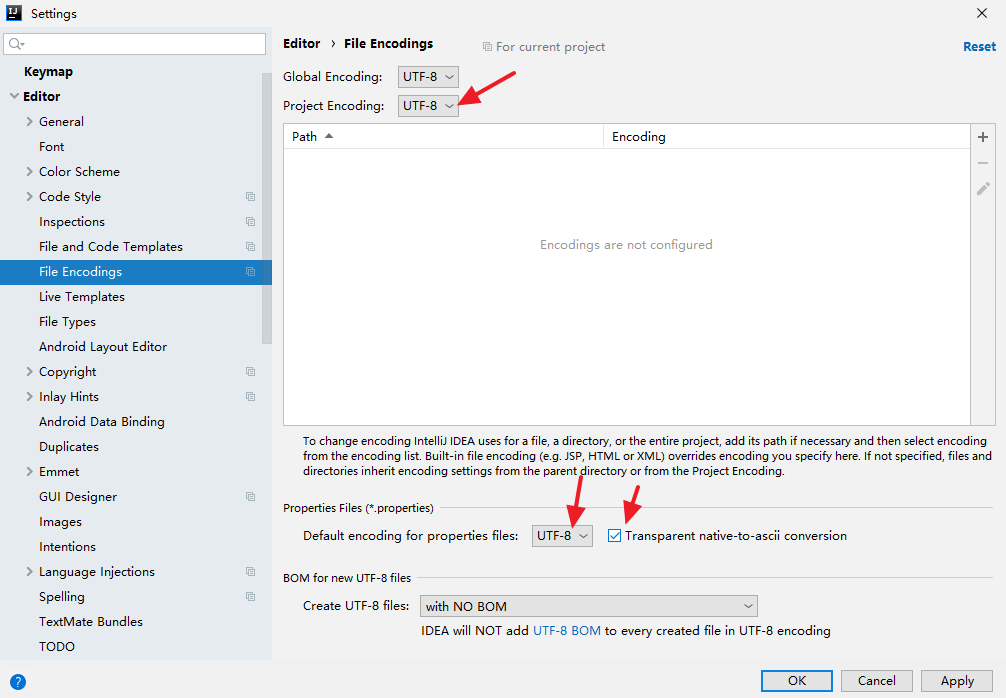Screen dimensions: 1006x698
Task: Expand the Code Style node
Action: [29, 196]
